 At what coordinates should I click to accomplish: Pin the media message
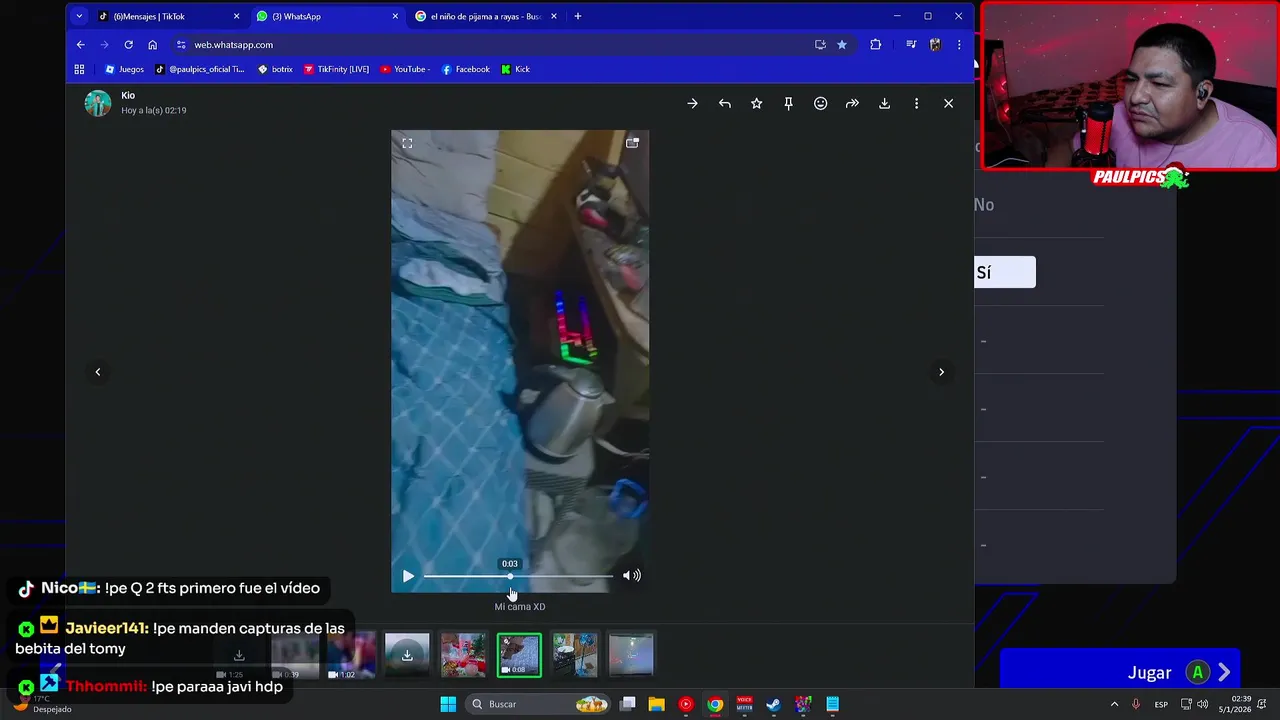click(x=788, y=103)
